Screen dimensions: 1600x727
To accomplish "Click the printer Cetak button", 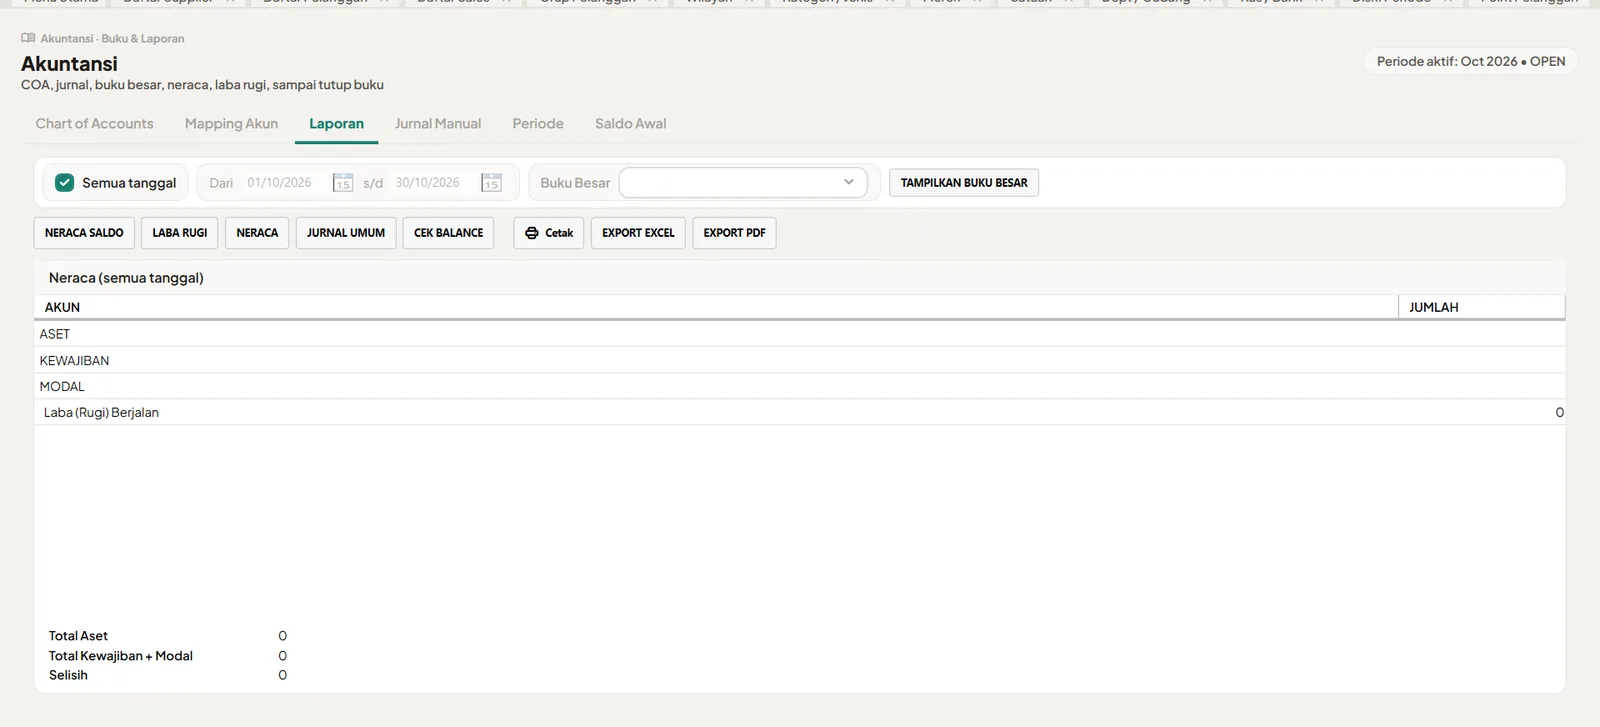I will point(549,233).
